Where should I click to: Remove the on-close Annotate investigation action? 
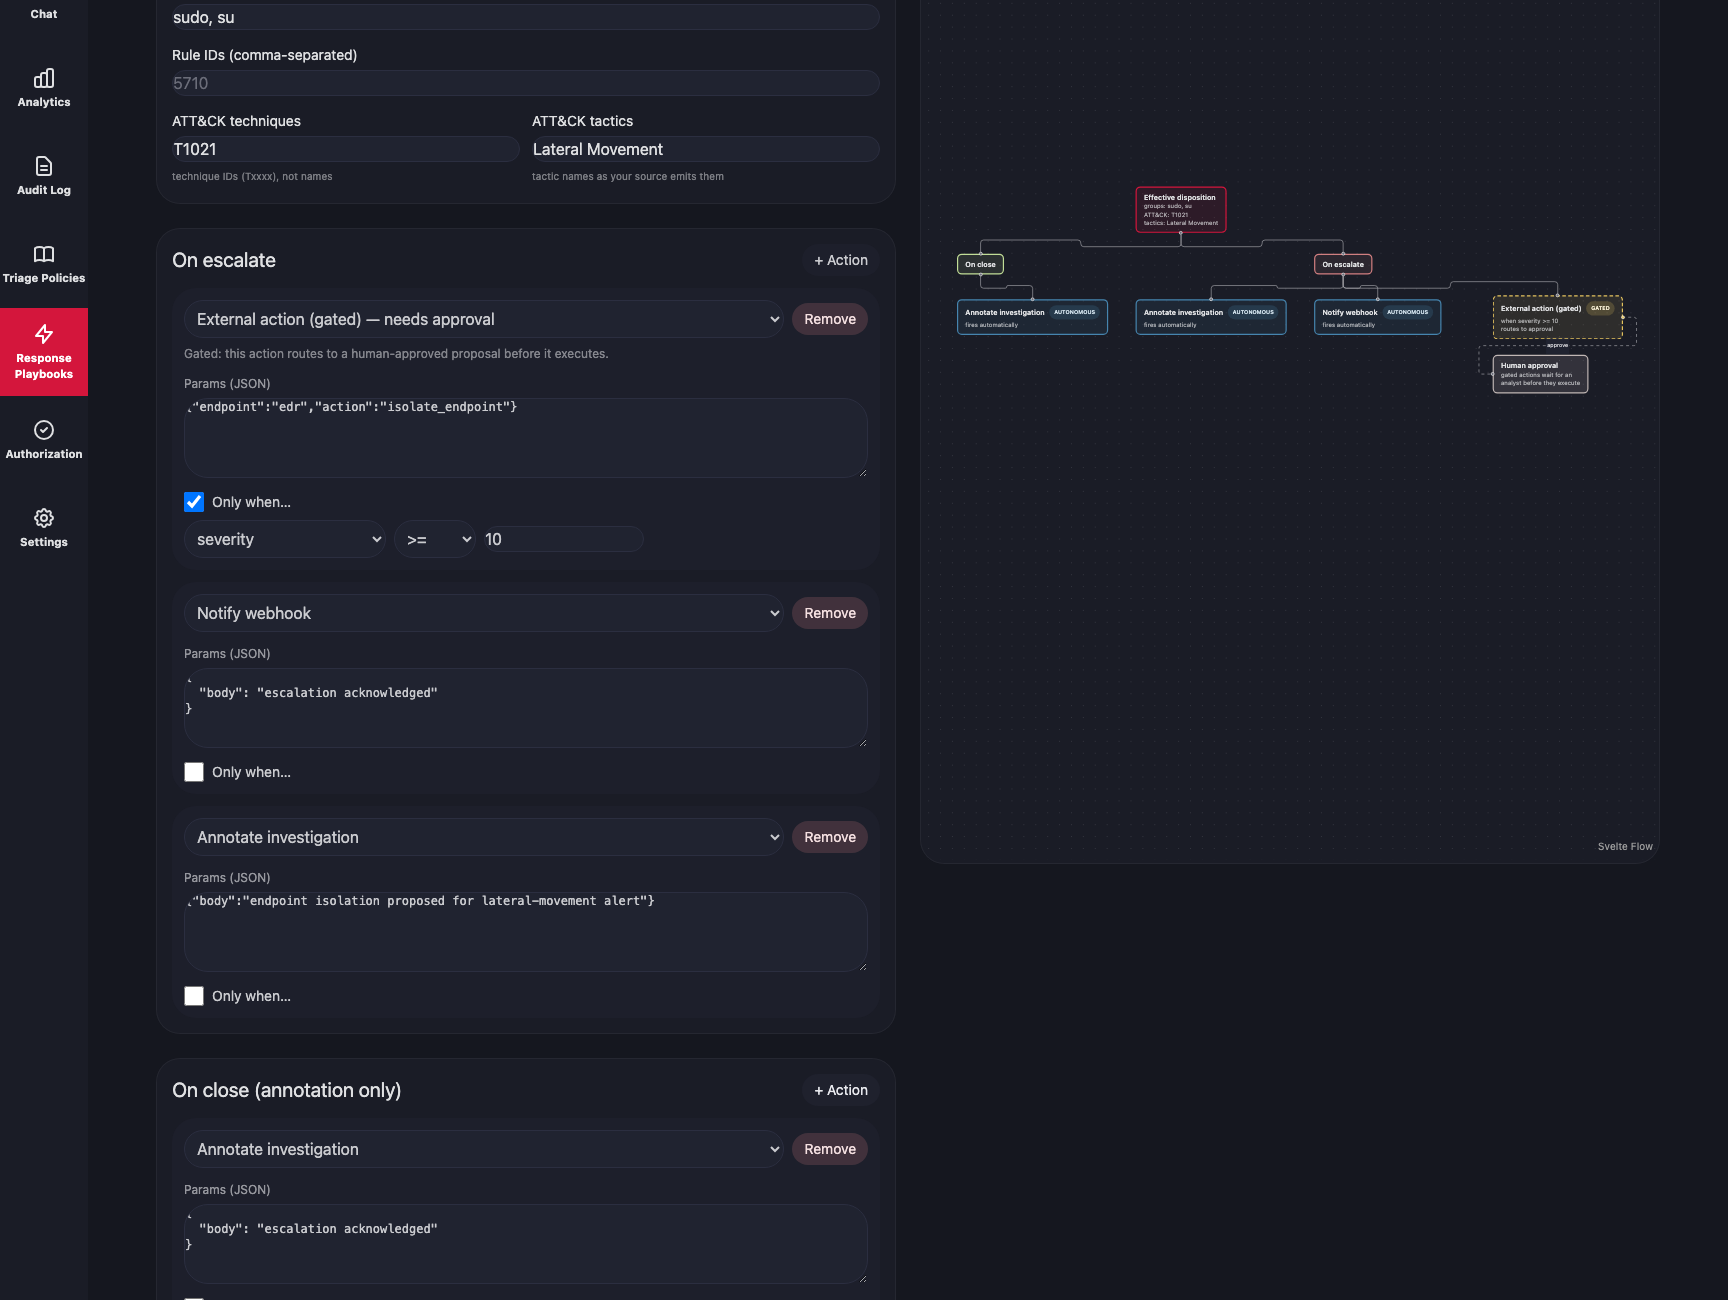830,1149
